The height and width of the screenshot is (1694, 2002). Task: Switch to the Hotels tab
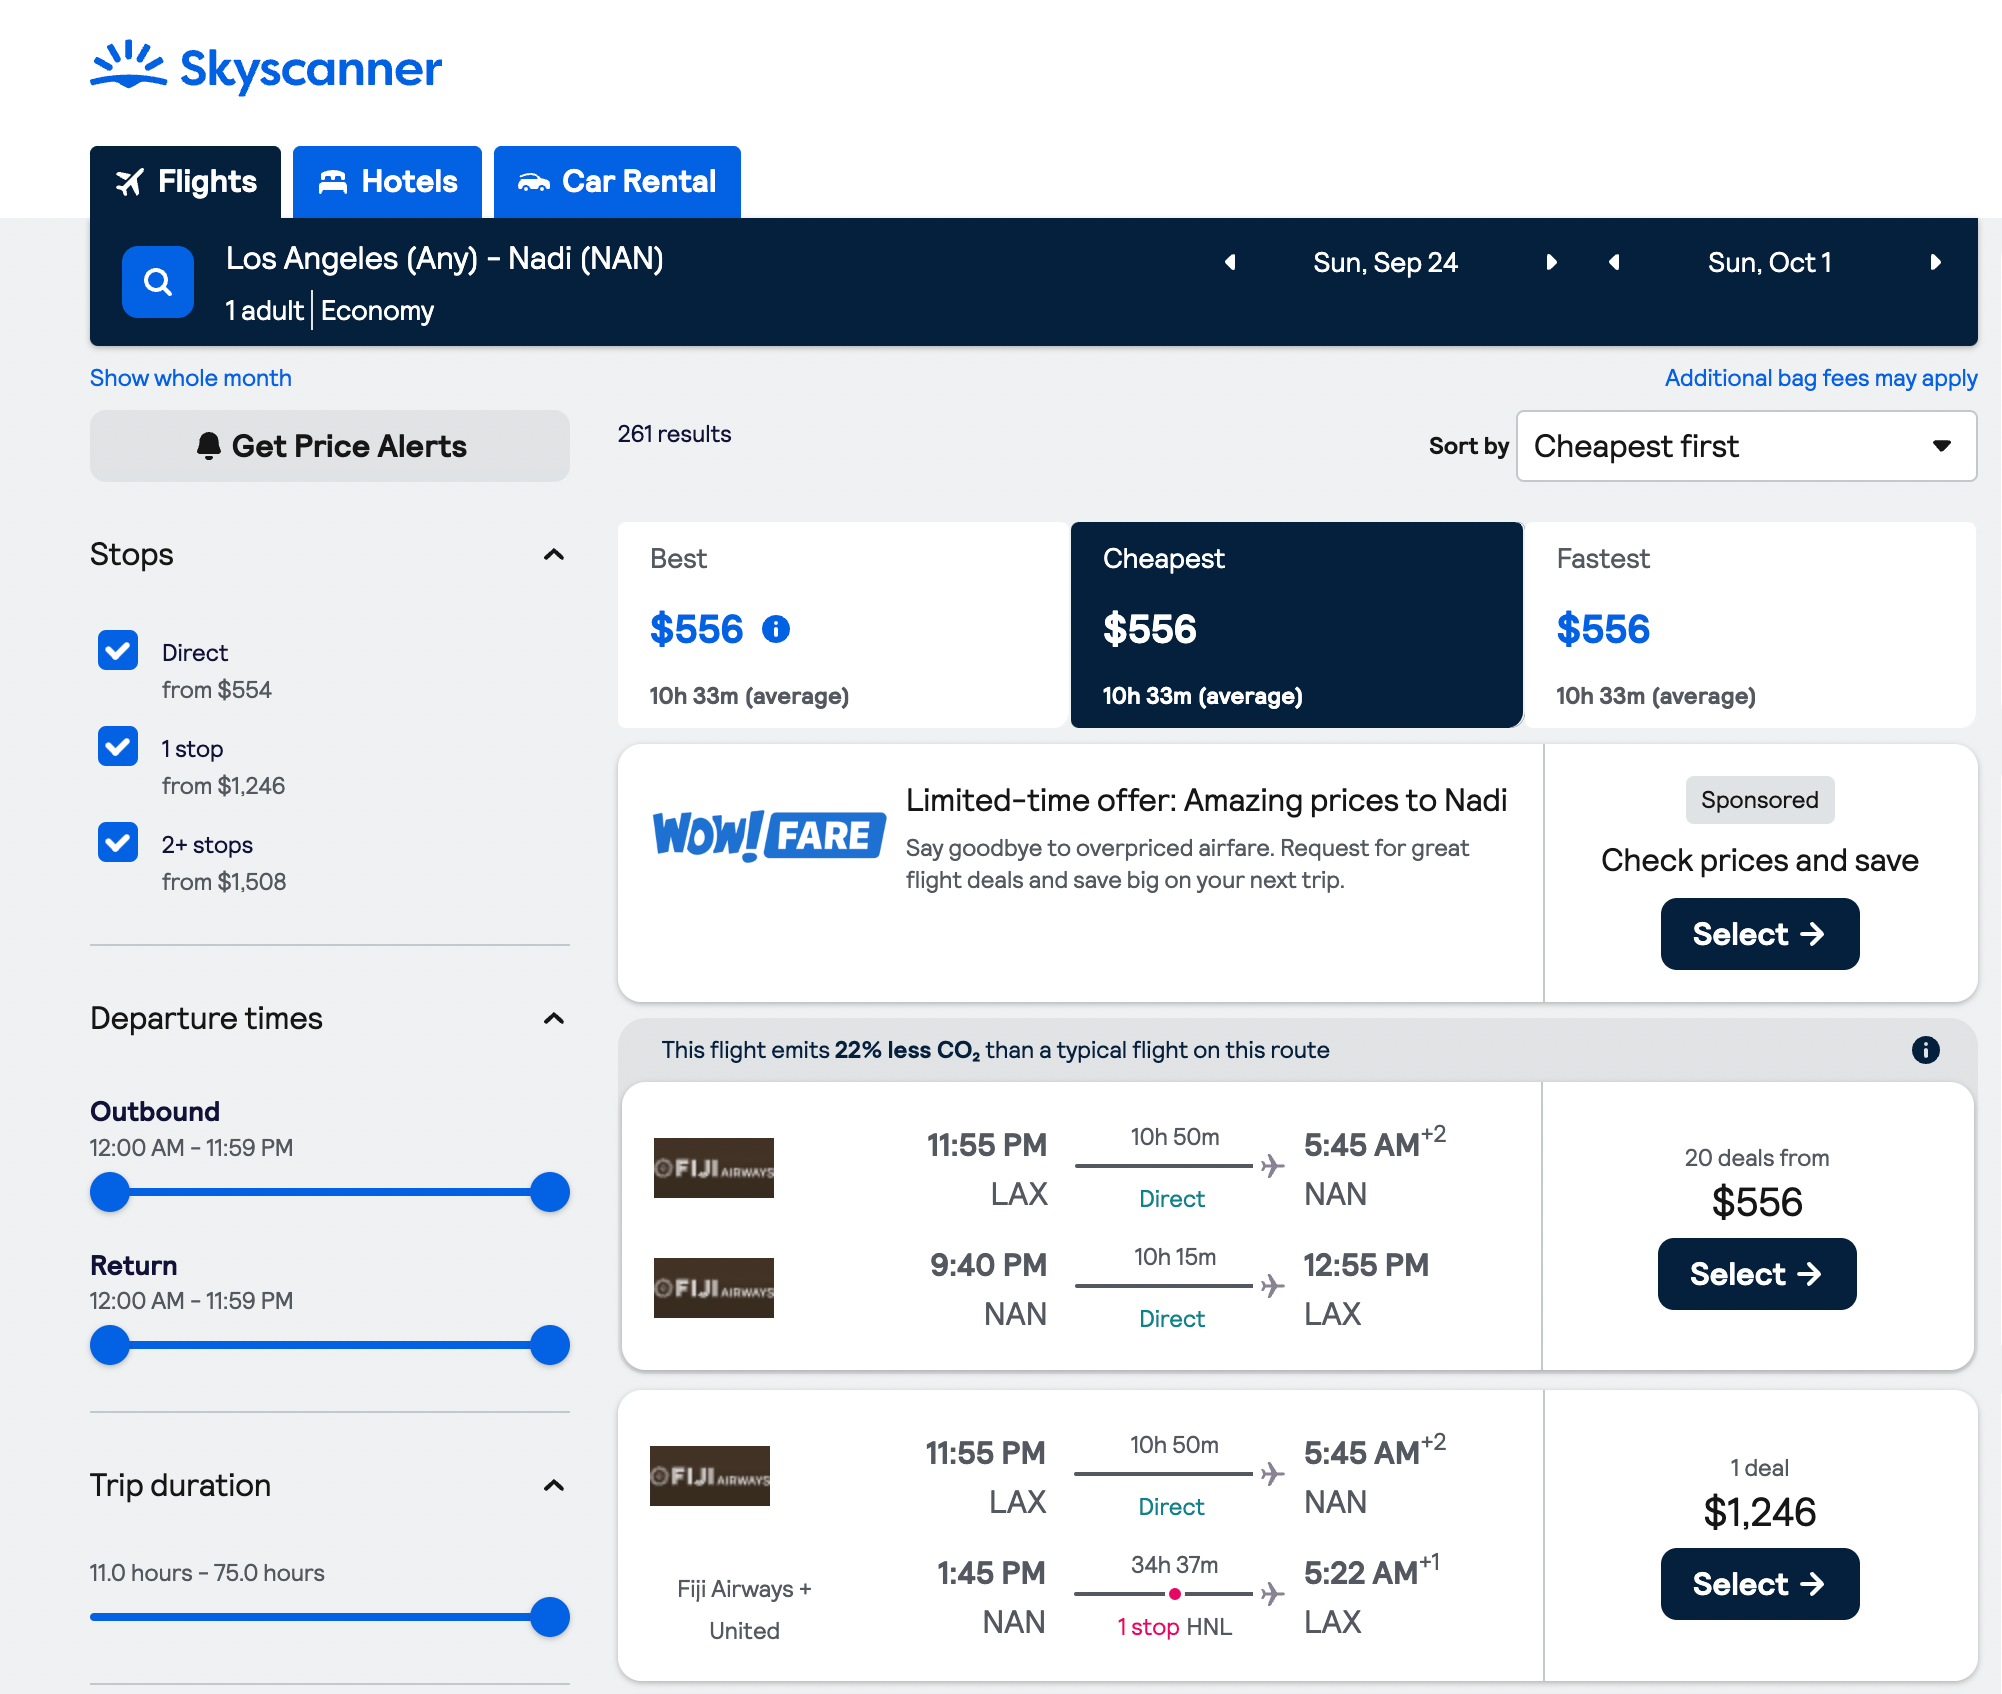(387, 182)
